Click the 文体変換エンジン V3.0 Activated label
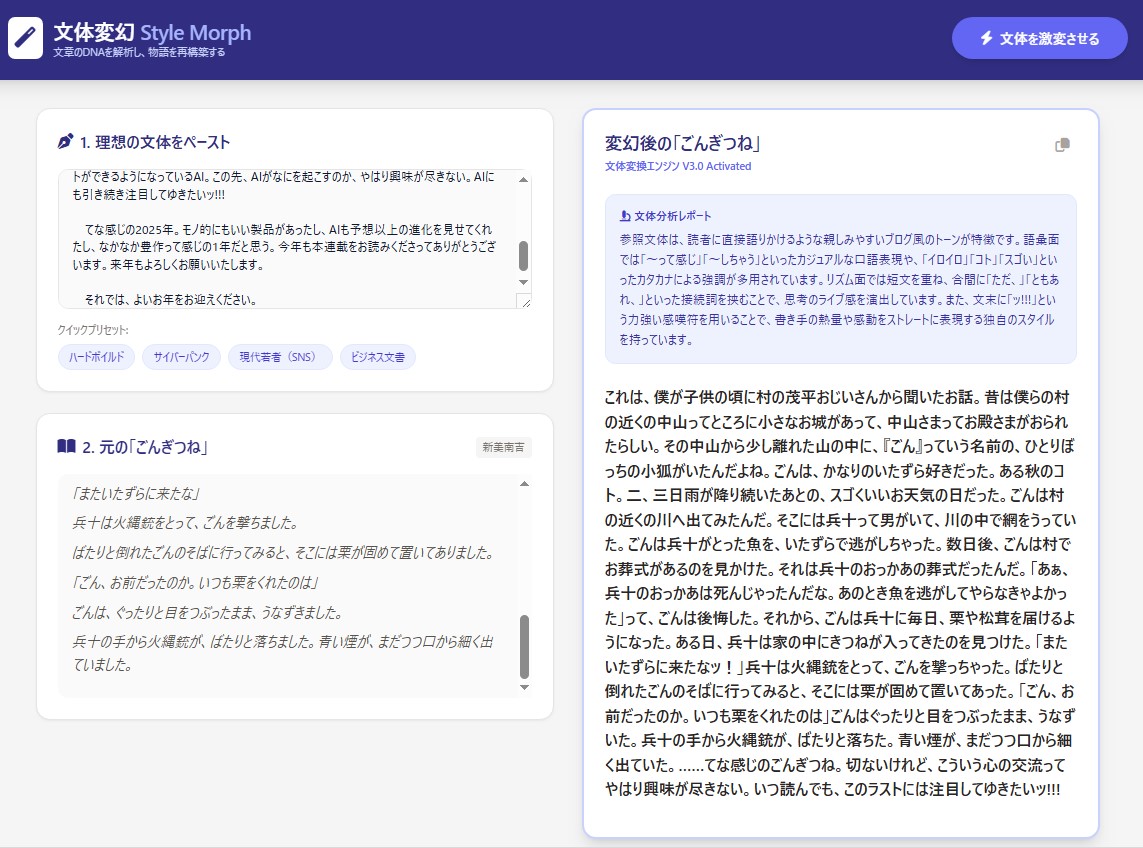The image size is (1143, 848). (x=678, y=166)
